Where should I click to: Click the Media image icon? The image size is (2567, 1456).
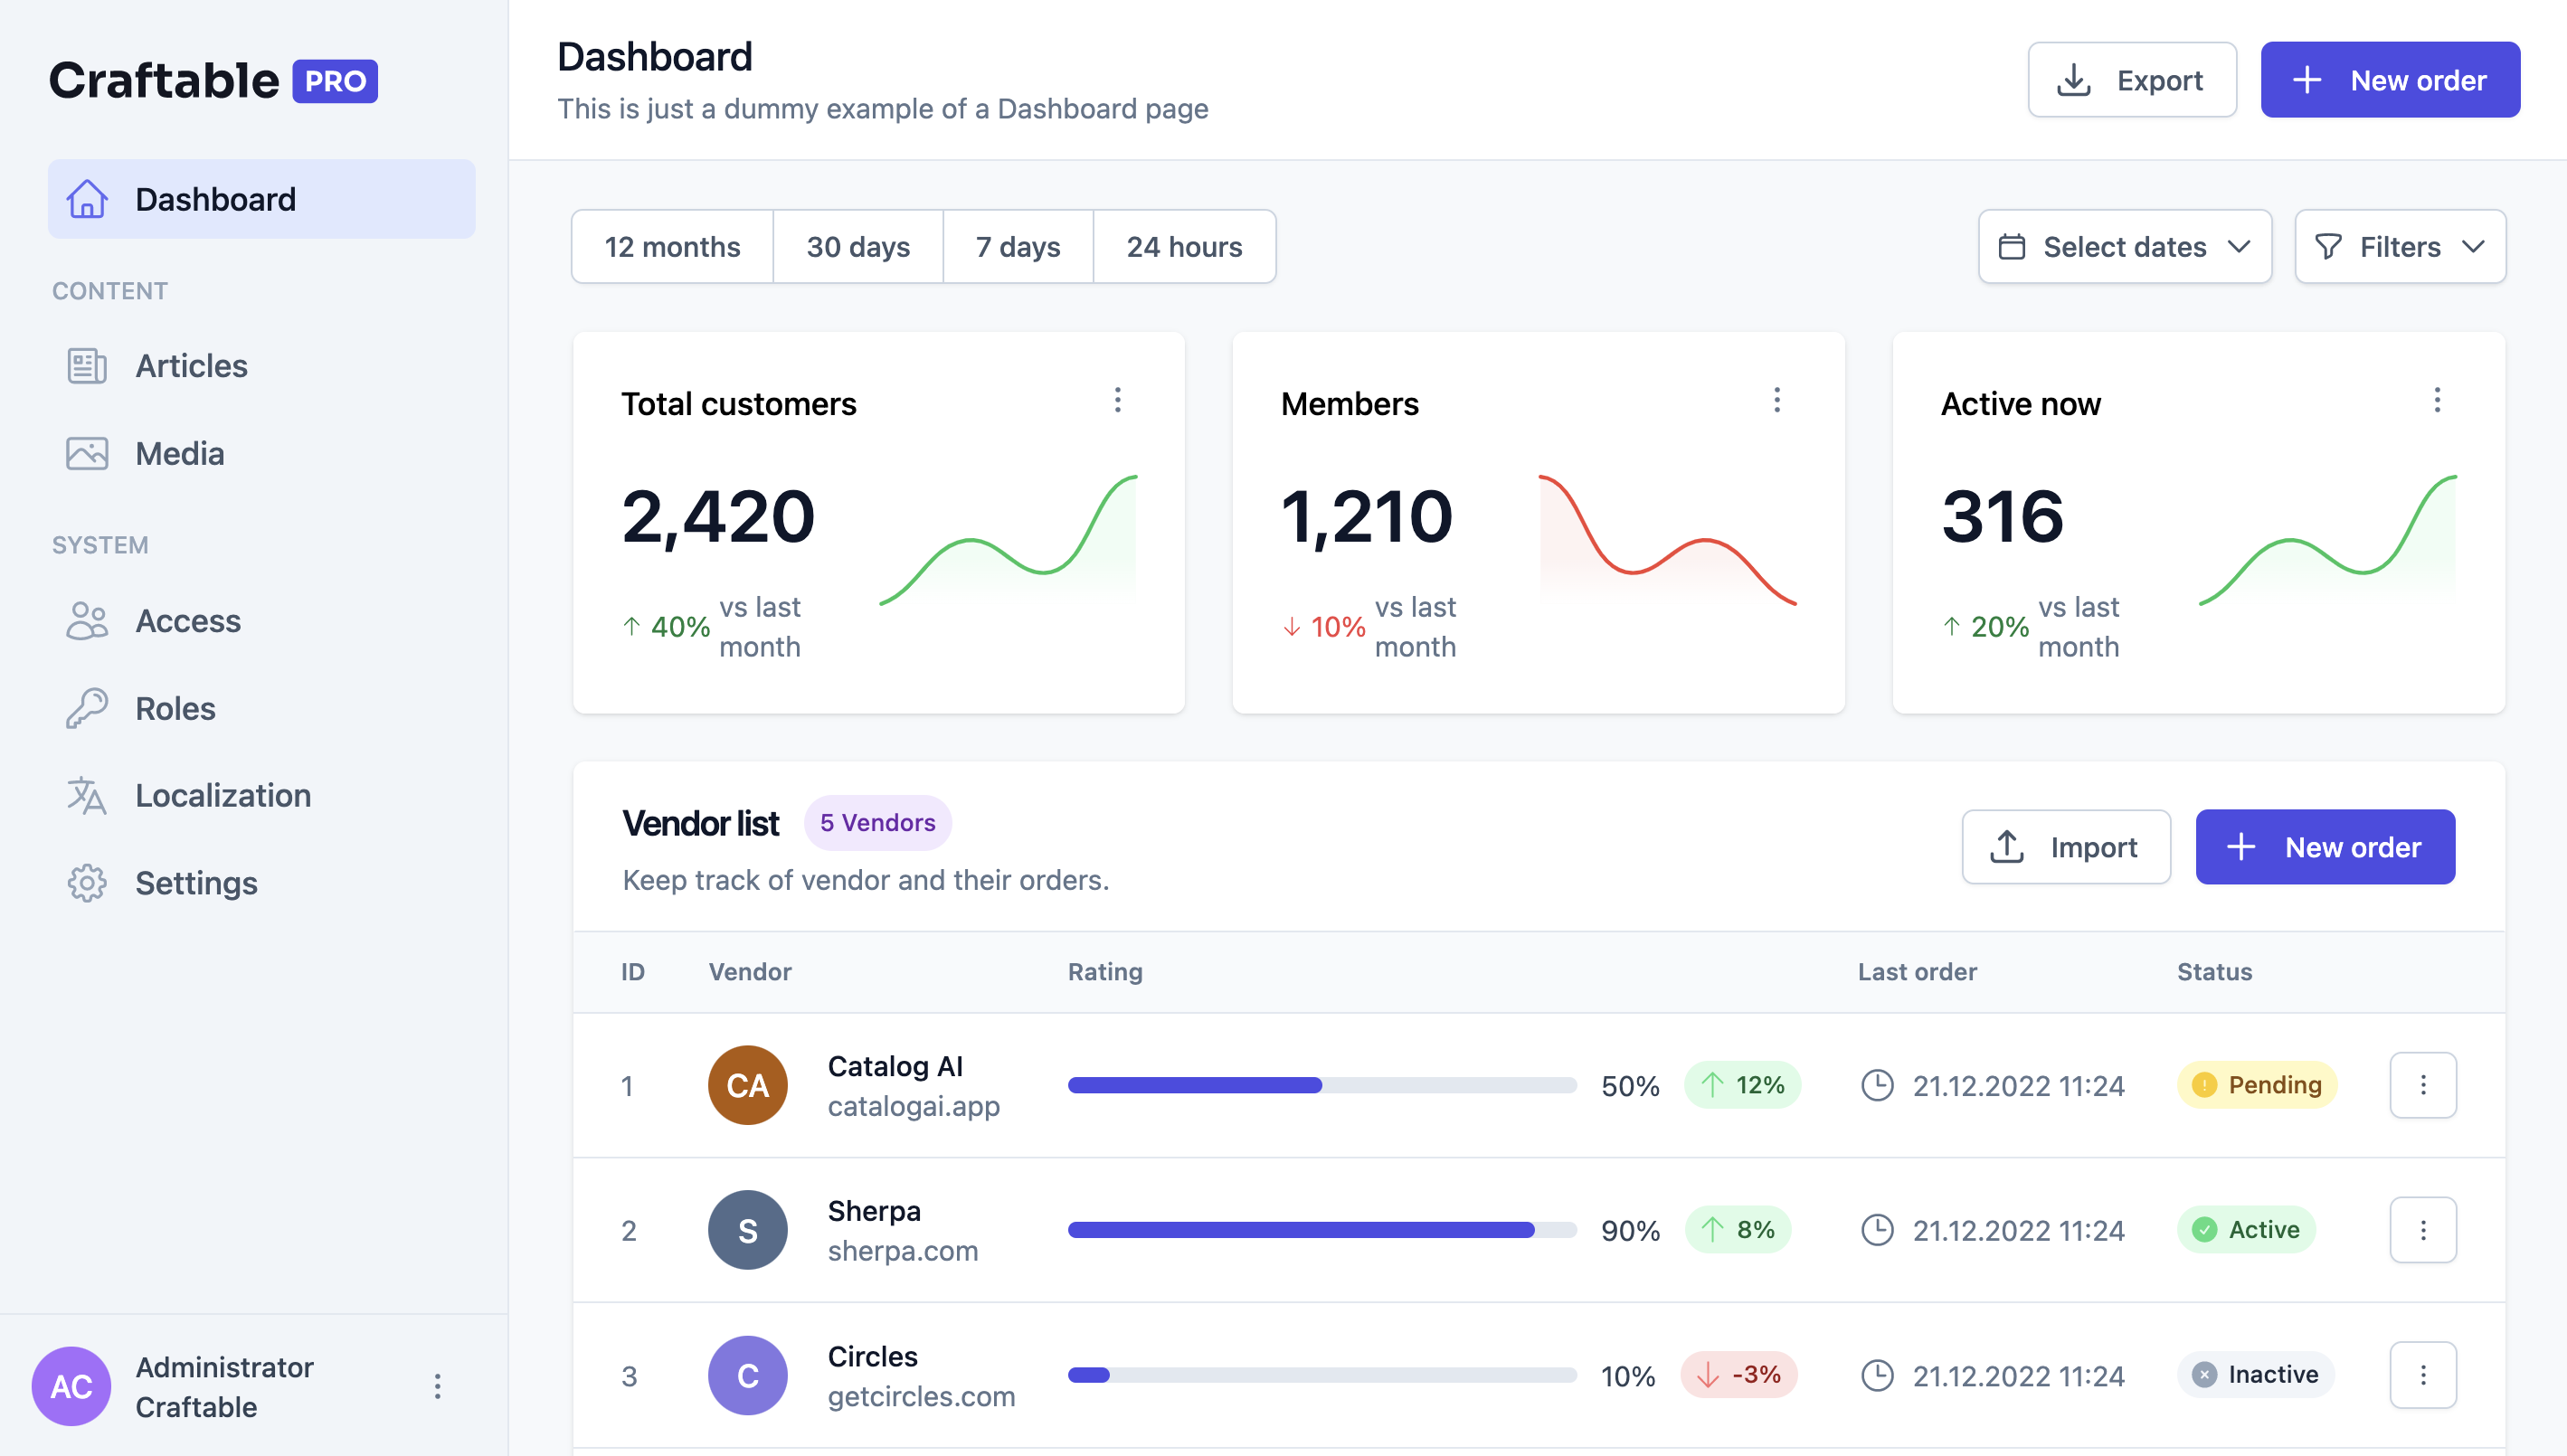87,454
